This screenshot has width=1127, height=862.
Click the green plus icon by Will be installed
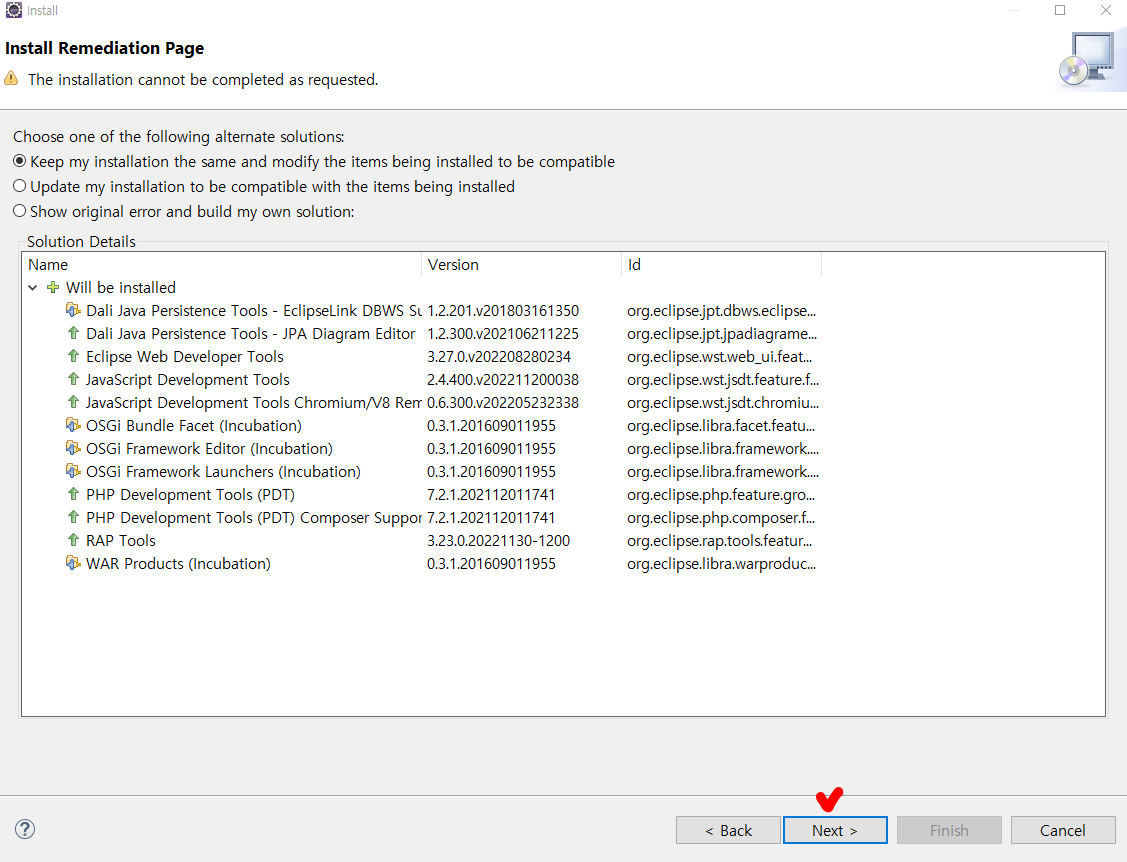(52, 288)
